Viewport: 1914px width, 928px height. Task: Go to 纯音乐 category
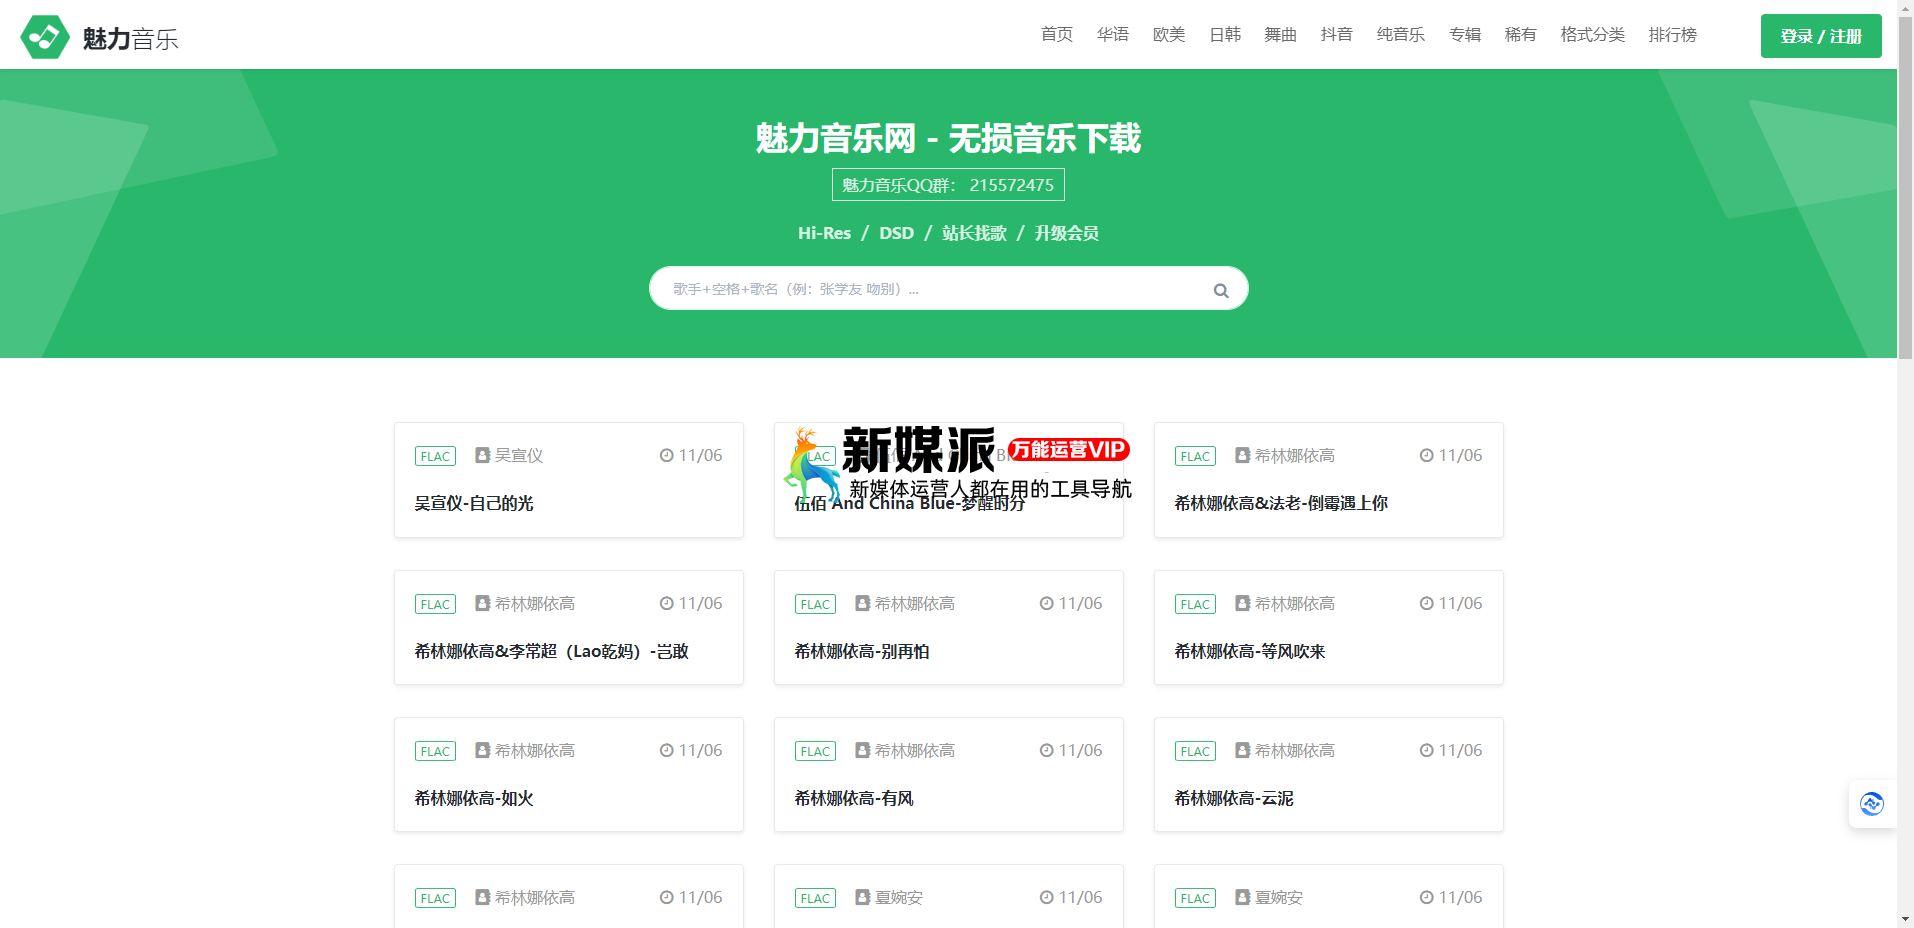[1400, 35]
